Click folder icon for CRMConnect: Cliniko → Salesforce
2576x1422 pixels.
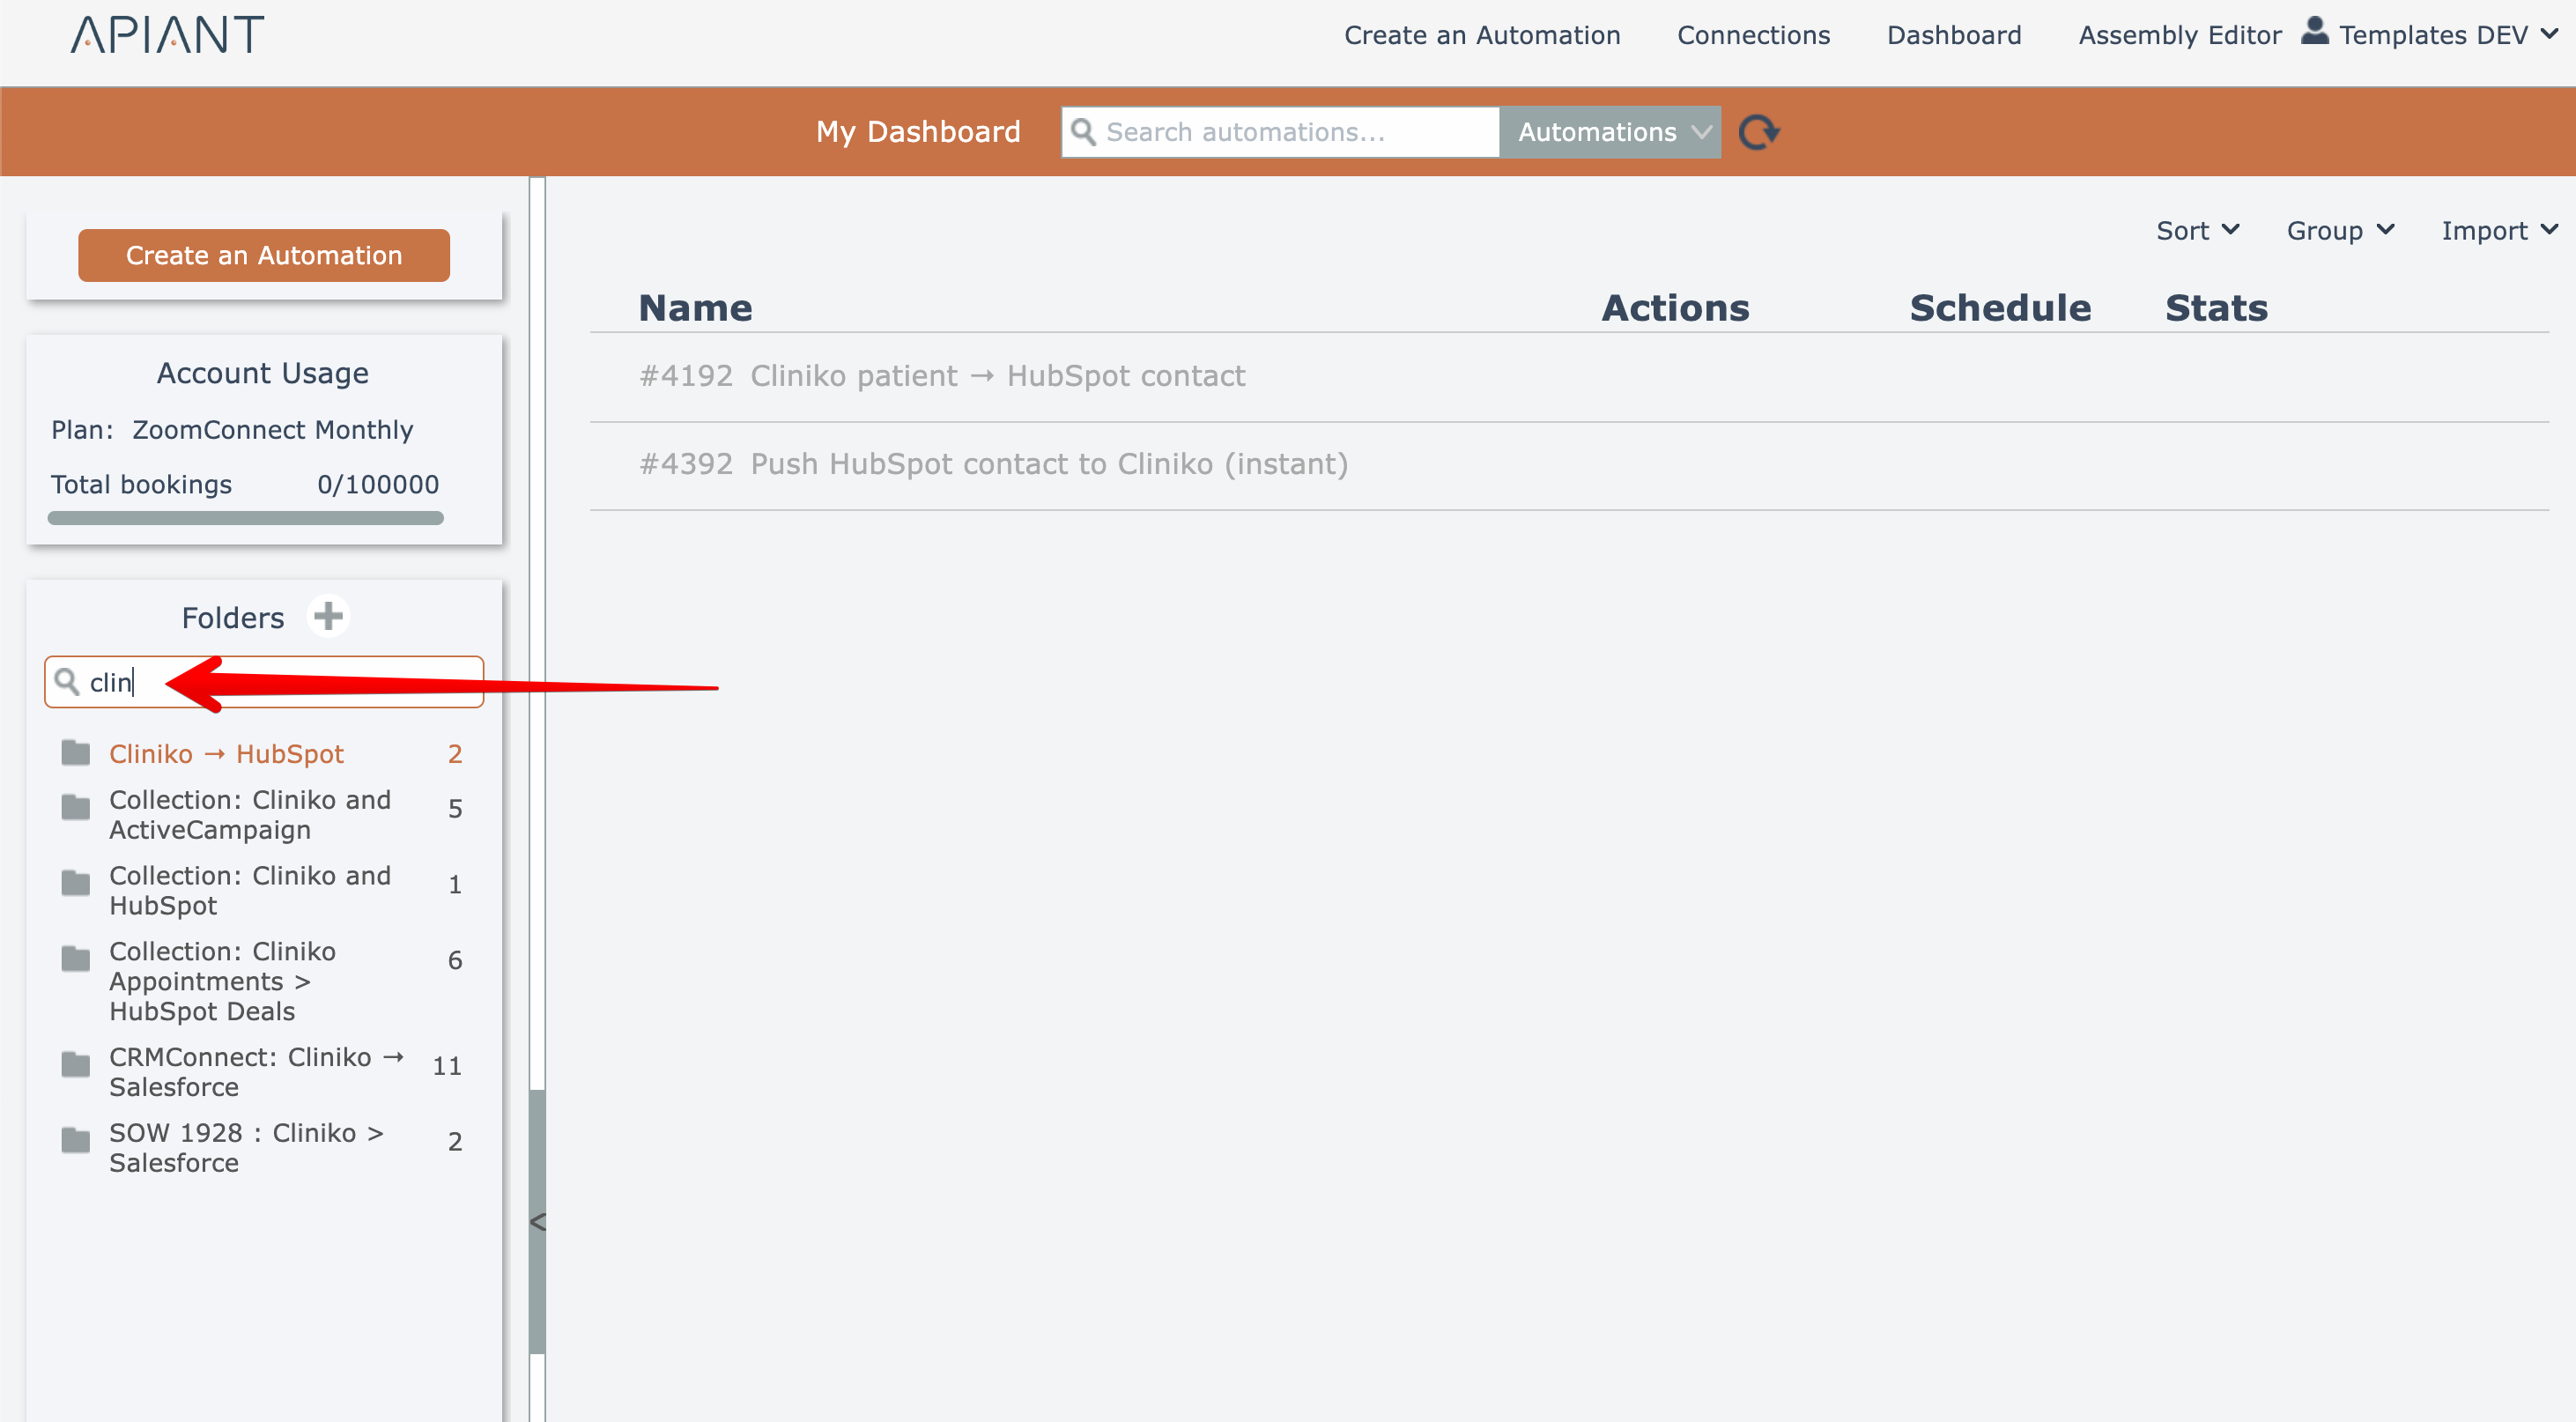point(76,1065)
